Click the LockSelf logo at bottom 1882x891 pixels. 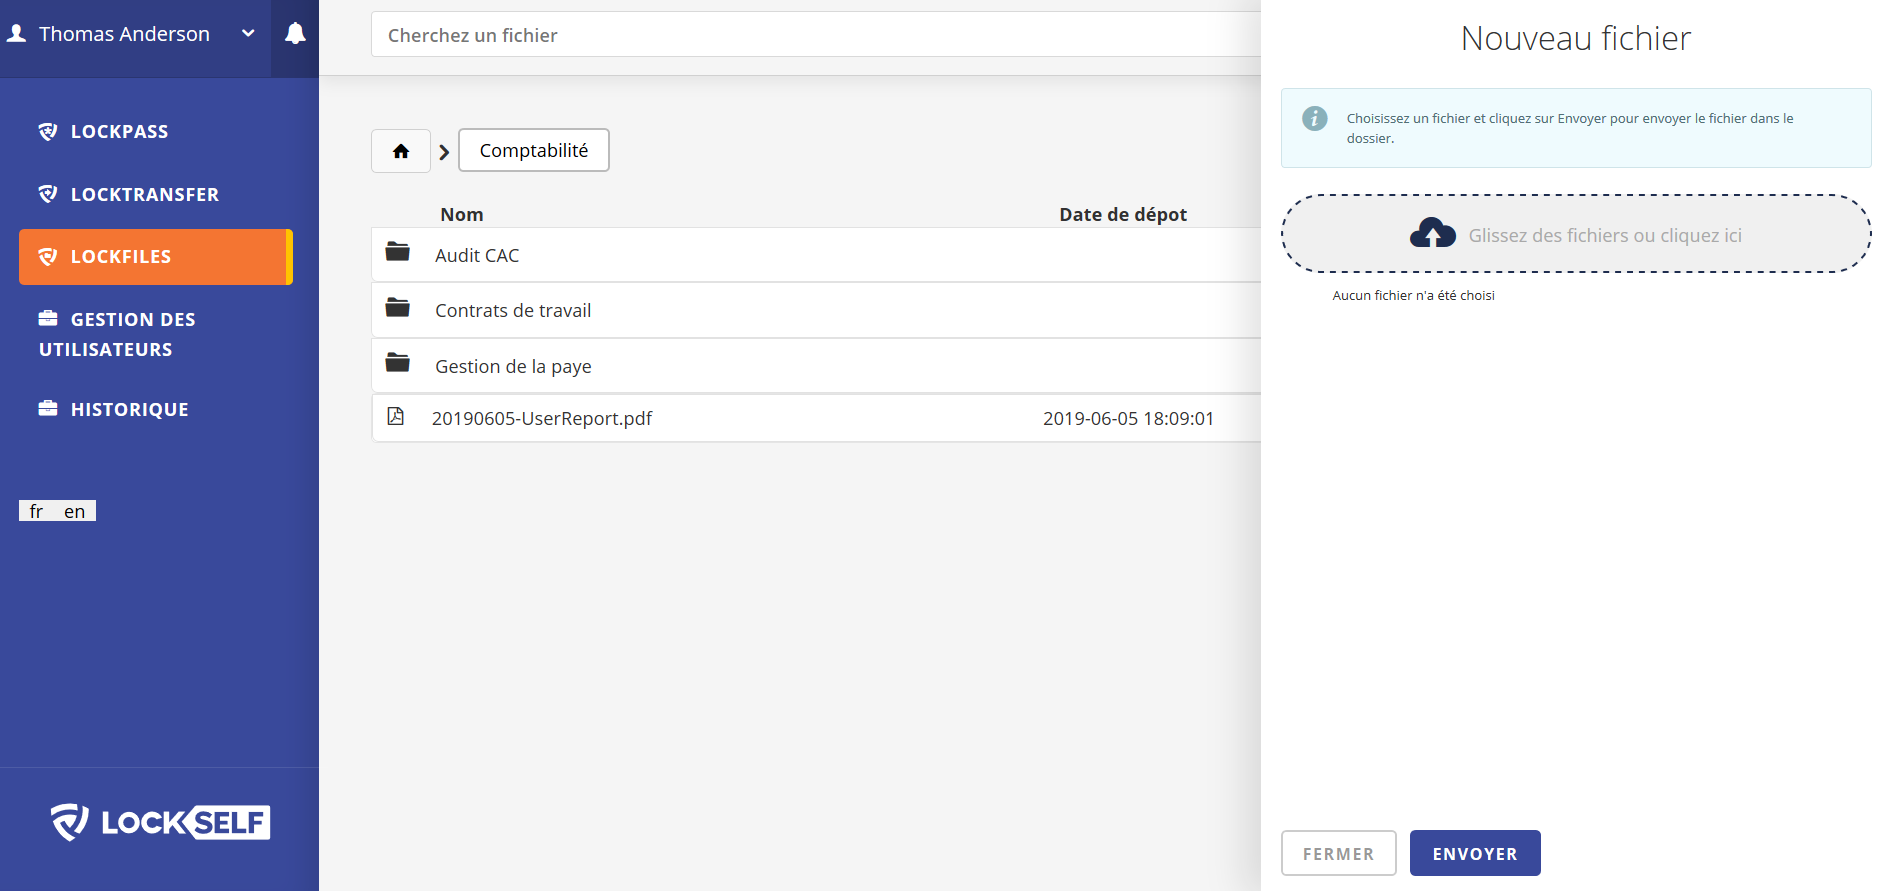[x=160, y=822]
